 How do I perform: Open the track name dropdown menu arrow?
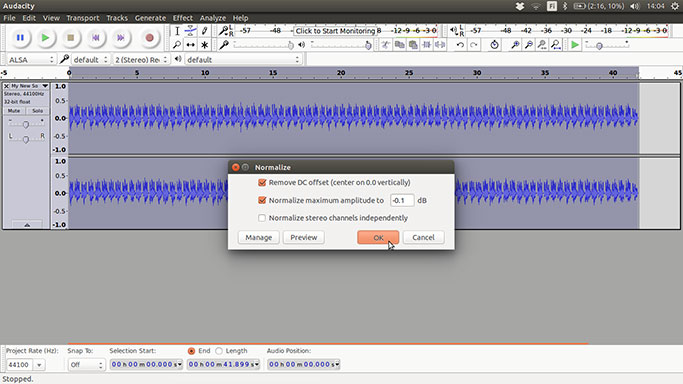tap(45, 86)
